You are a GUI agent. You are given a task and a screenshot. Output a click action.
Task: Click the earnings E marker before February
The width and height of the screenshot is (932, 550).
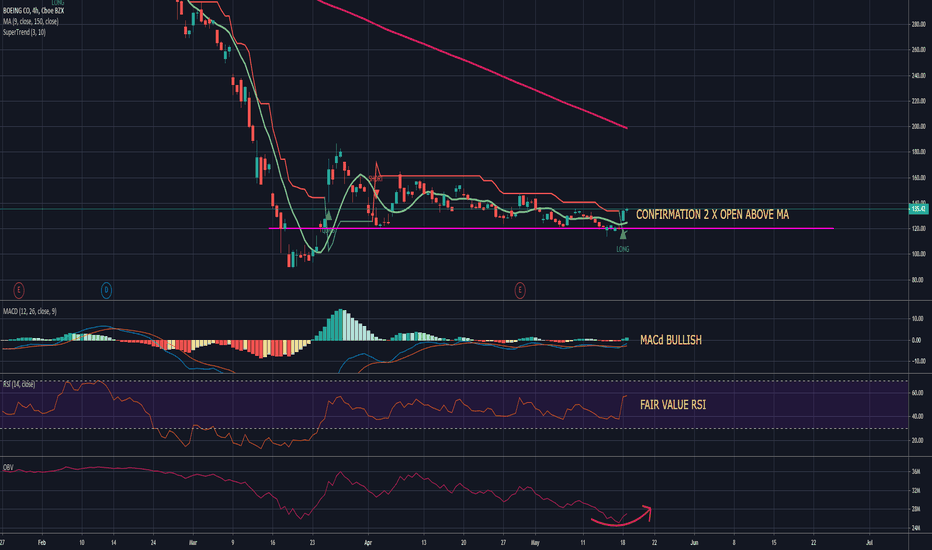click(19, 290)
